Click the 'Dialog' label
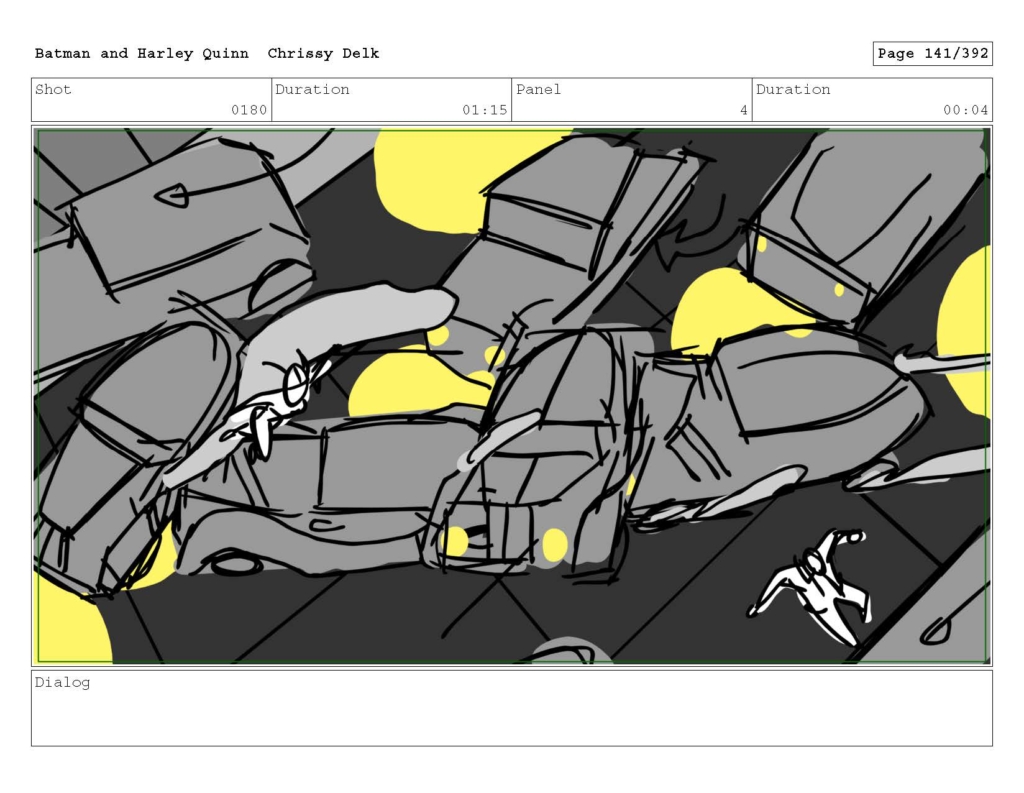The width and height of the screenshot is (1024, 793). pos(62,683)
